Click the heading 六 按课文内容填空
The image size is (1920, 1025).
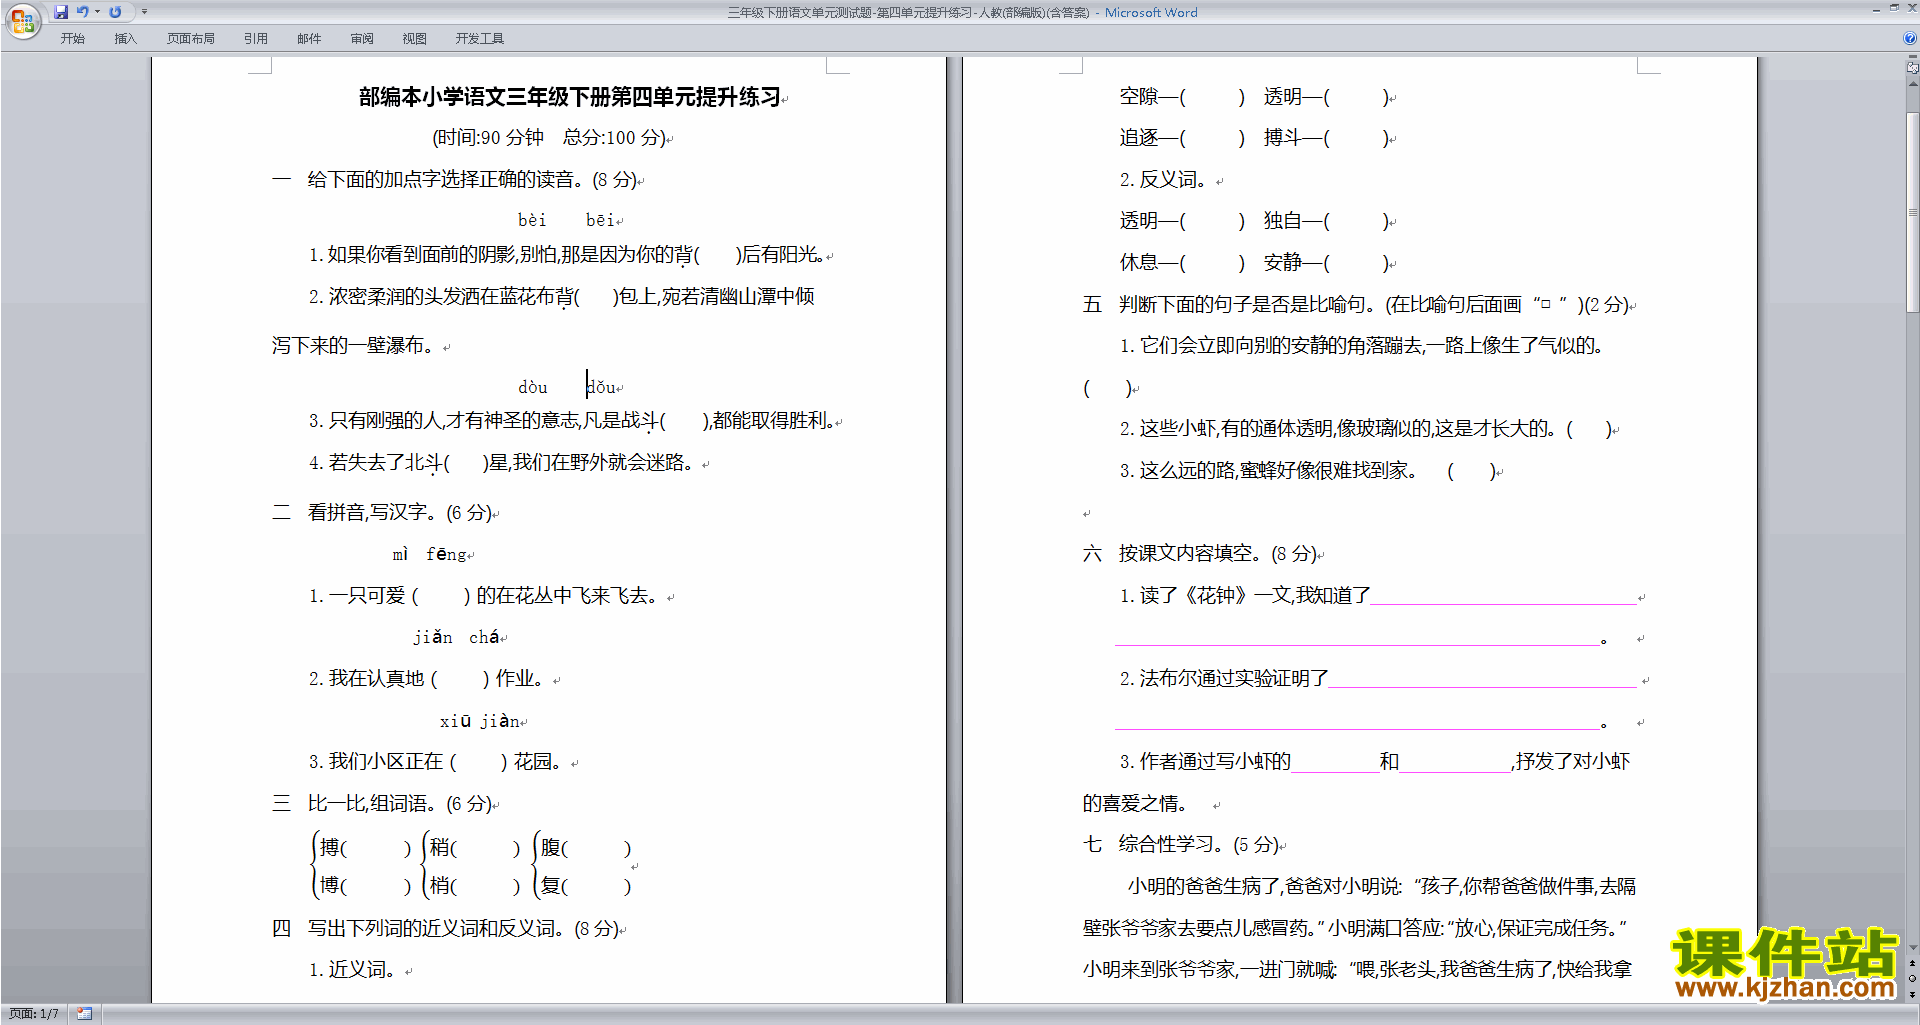coord(1201,554)
